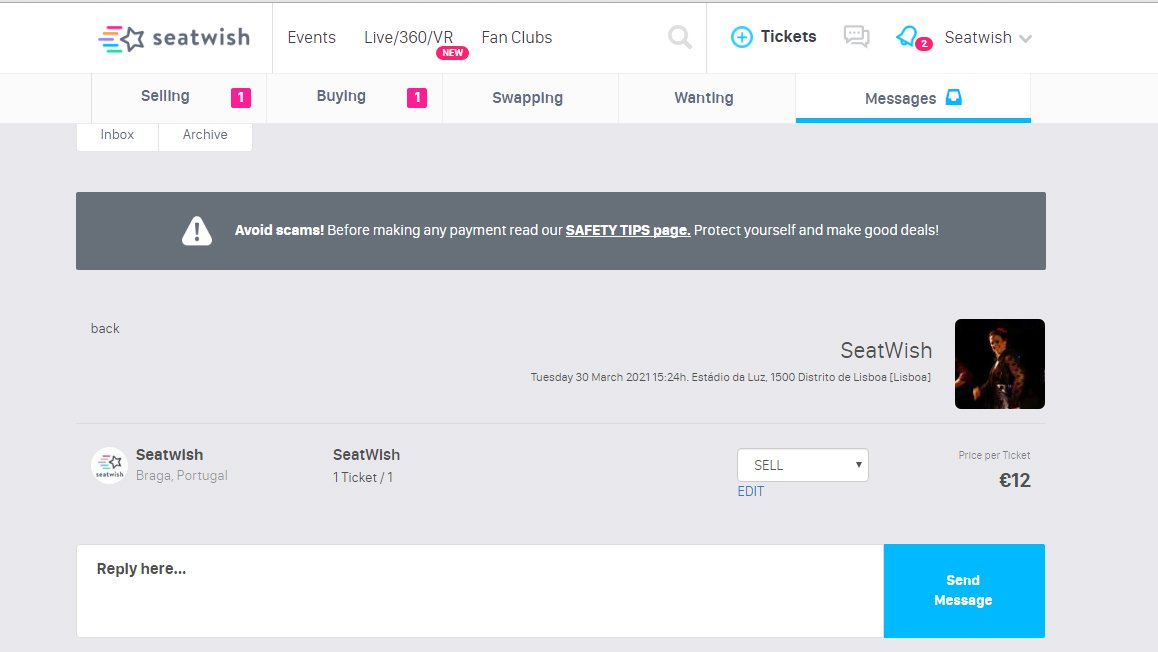
Task: Open the Inbox sub-tab
Action: pyautogui.click(x=117, y=134)
